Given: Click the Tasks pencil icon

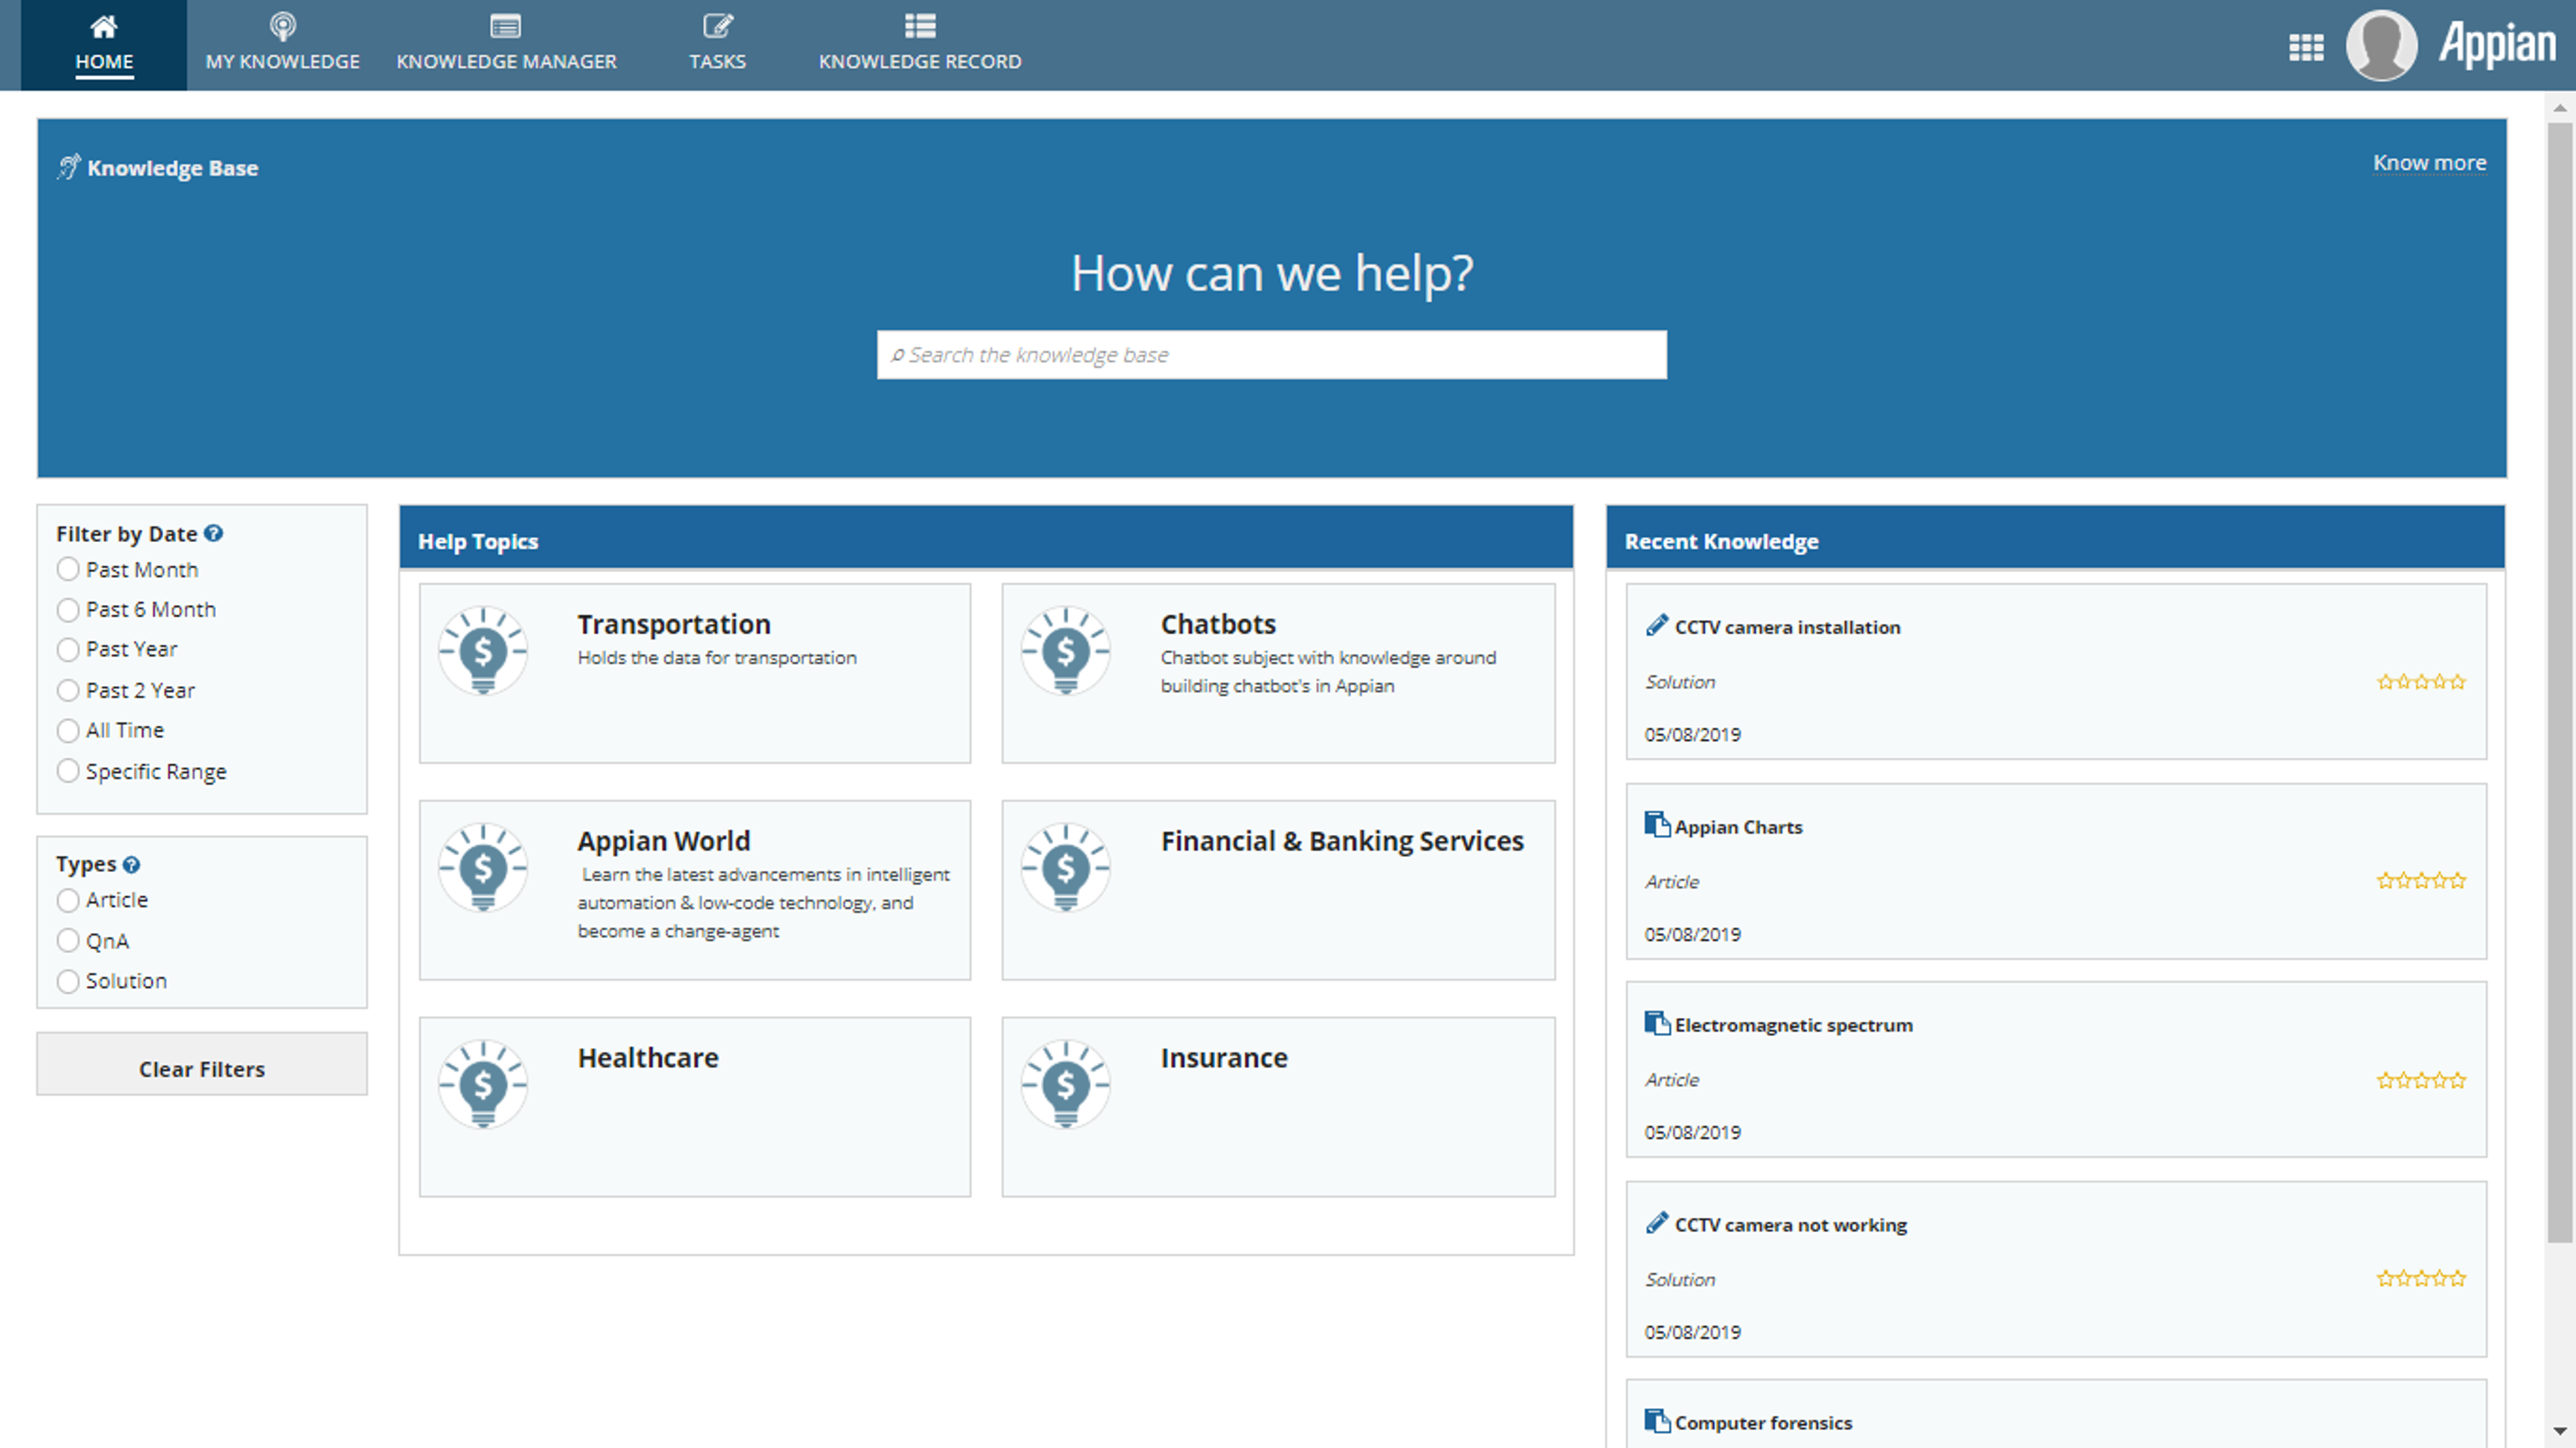Looking at the screenshot, I should [718, 26].
